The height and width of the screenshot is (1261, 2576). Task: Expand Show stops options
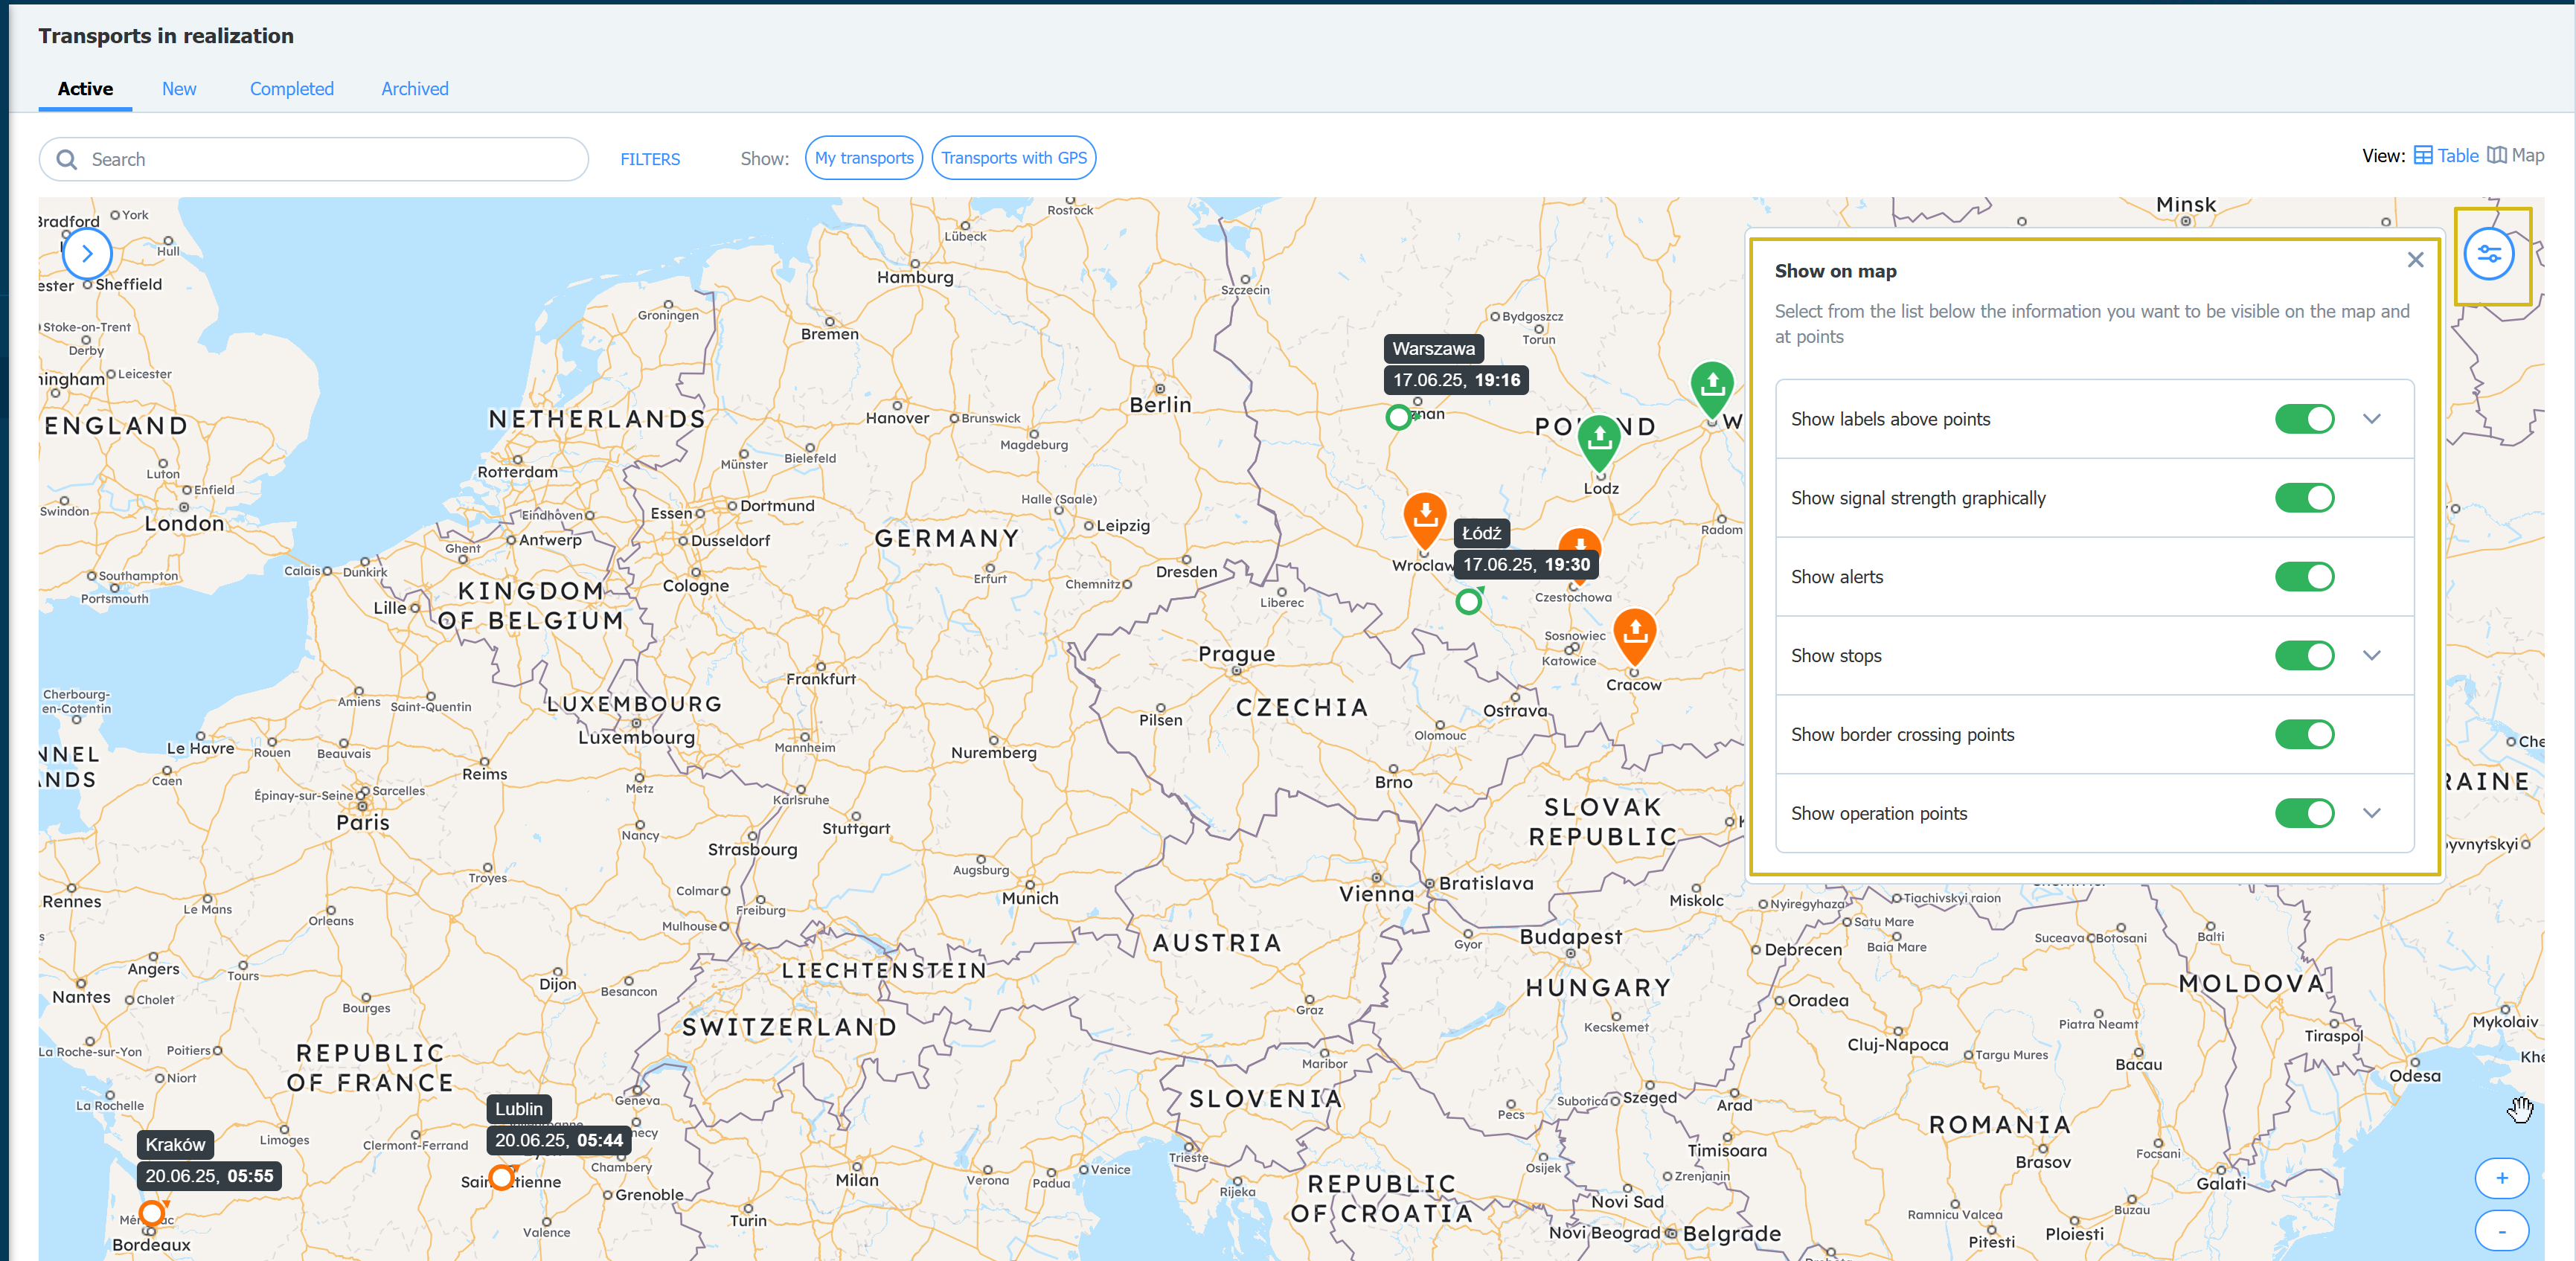[x=2371, y=656]
